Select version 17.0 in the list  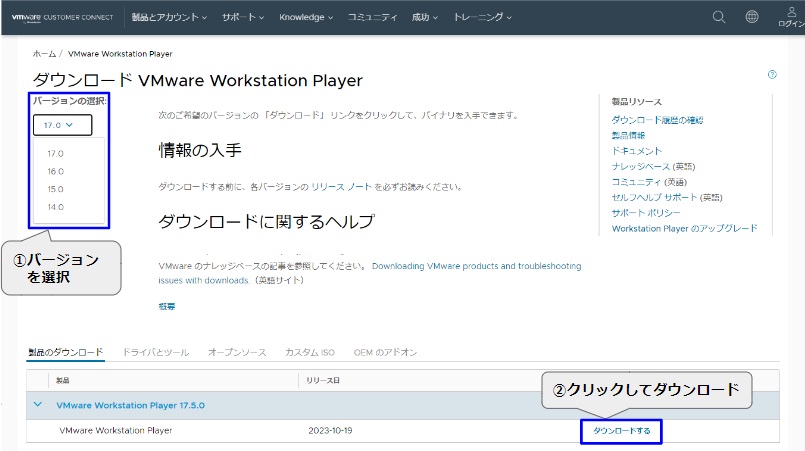tap(55, 154)
